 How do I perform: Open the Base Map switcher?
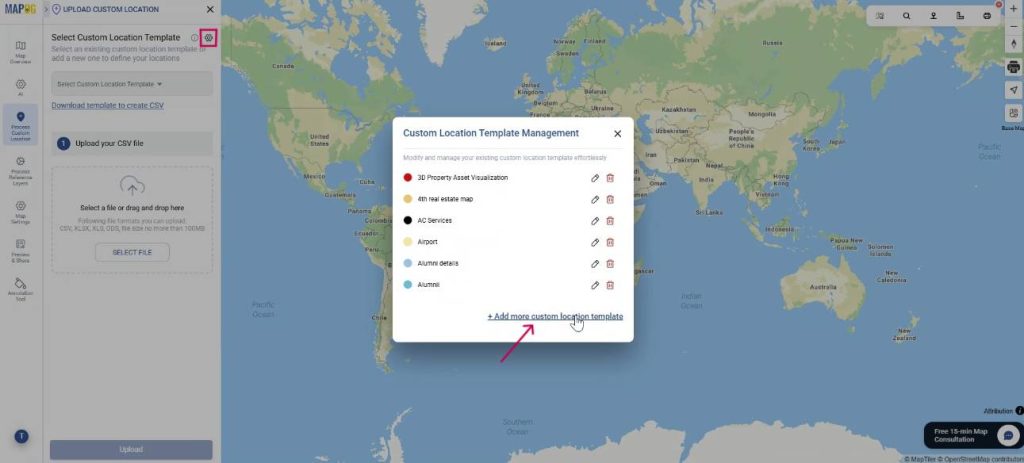[1014, 116]
